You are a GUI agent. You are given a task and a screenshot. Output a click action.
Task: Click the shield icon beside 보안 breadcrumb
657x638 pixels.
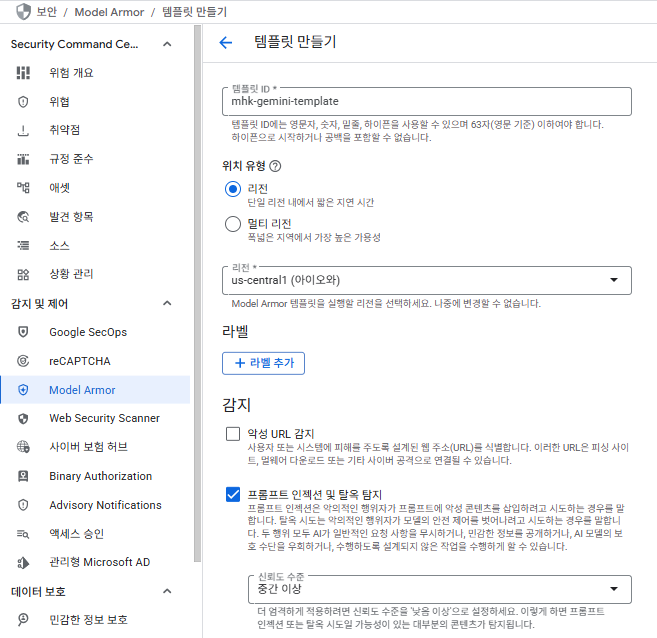click(x=23, y=12)
